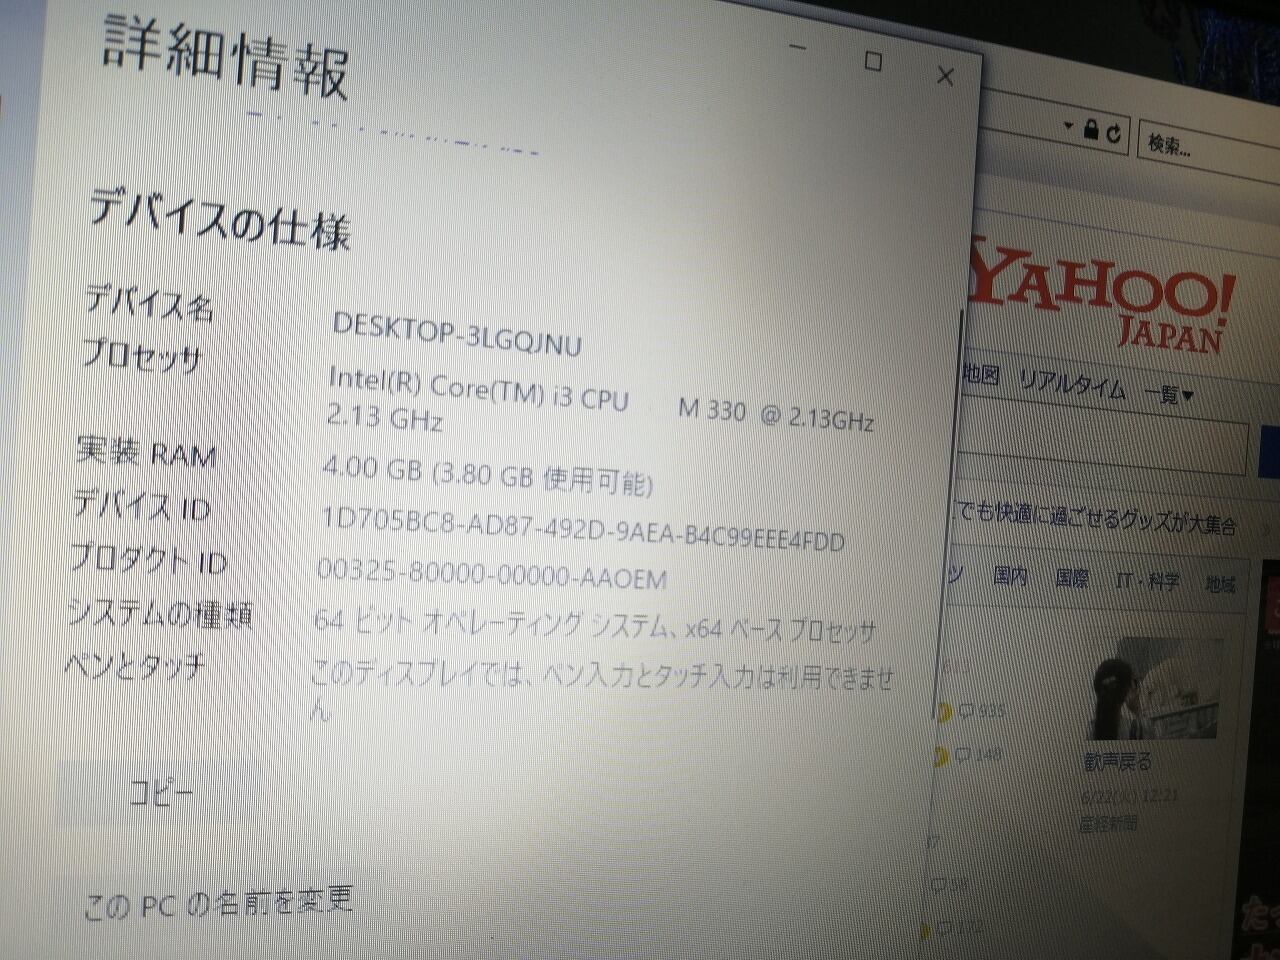Switch to the 国内 news tab
Image resolution: width=1280 pixels, height=960 pixels.
(1010, 576)
